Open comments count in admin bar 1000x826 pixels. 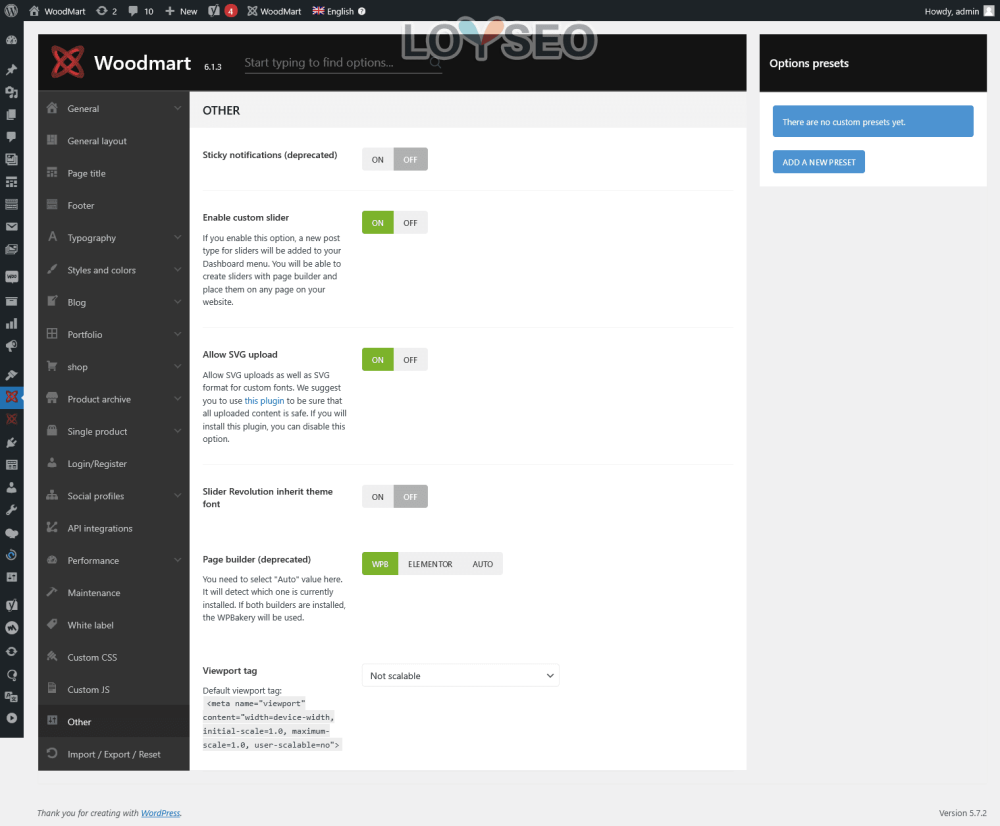coord(140,11)
